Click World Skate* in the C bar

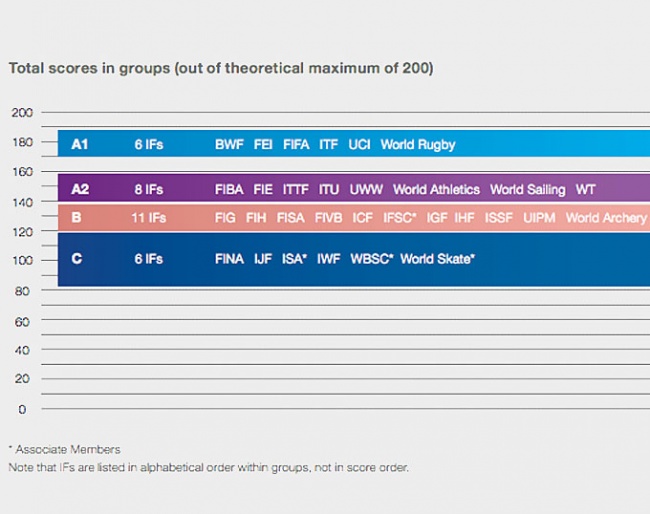point(437,259)
